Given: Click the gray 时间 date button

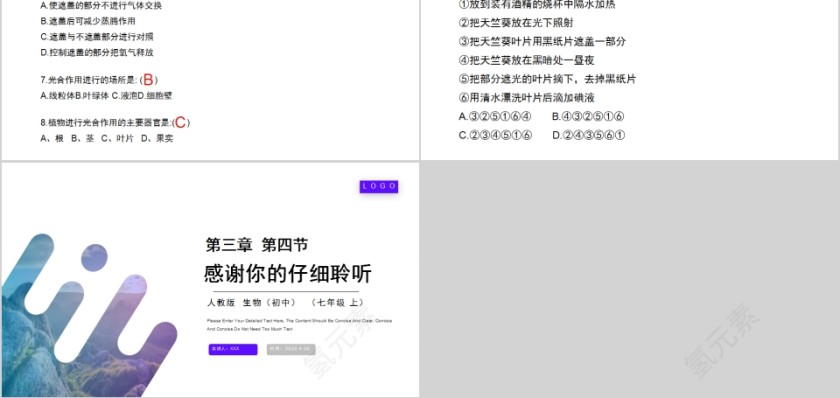Looking at the screenshot, I should 291,349.
